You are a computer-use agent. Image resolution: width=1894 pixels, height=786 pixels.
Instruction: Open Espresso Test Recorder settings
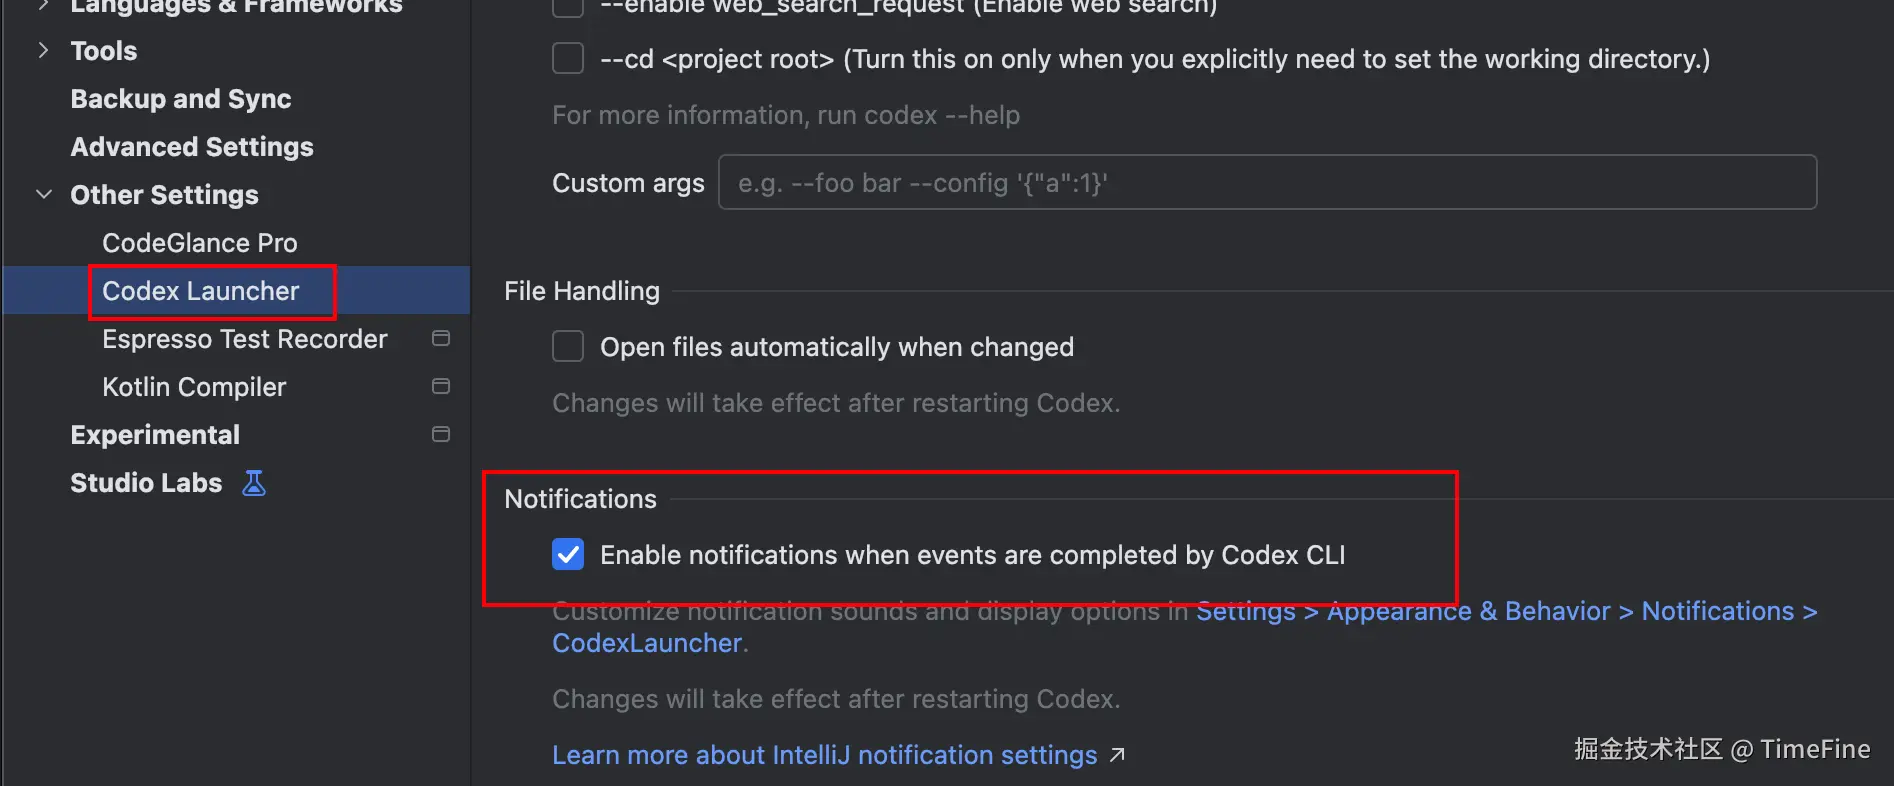coord(244,339)
